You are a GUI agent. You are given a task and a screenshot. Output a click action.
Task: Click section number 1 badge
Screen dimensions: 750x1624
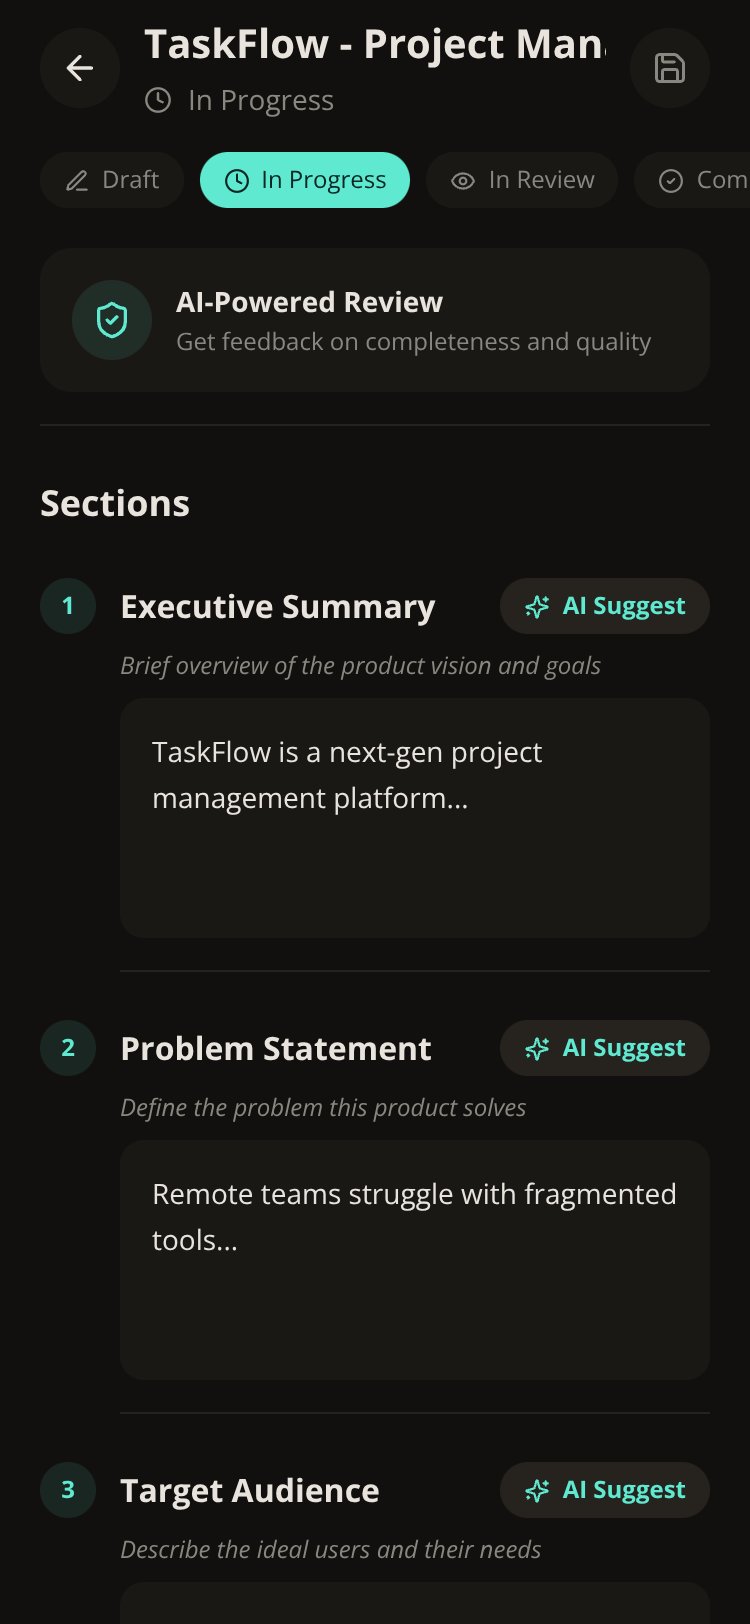tap(68, 606)
